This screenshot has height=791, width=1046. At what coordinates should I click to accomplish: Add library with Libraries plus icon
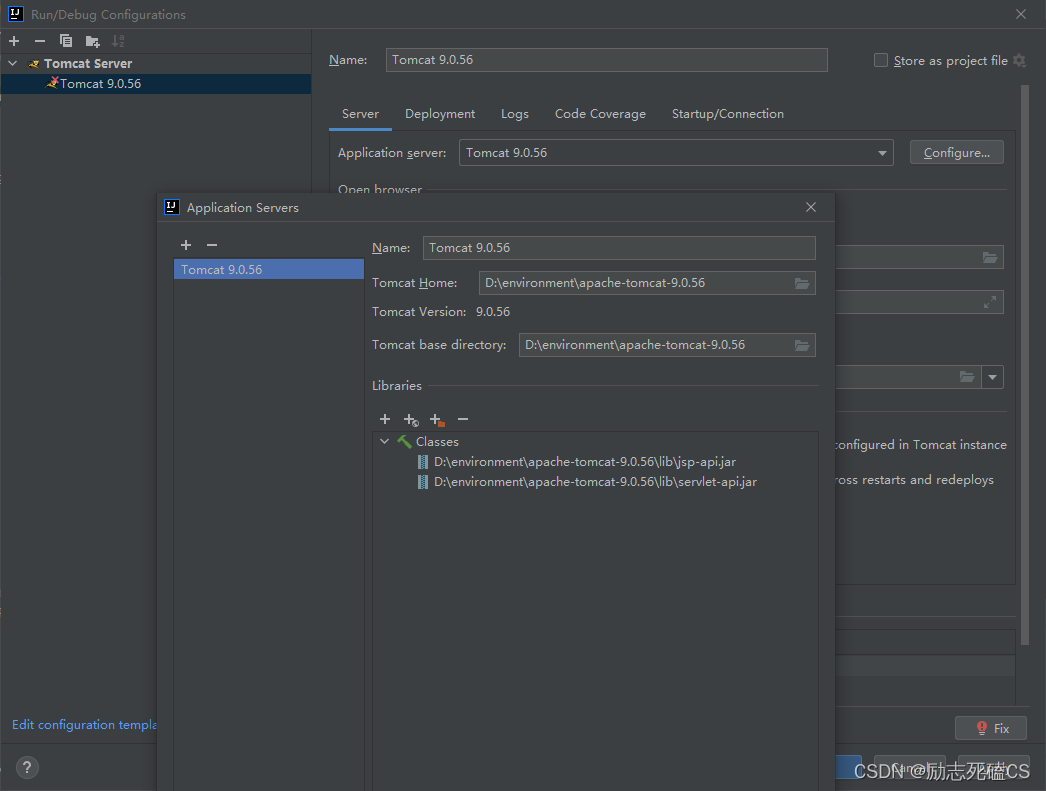tap(385, 419)
